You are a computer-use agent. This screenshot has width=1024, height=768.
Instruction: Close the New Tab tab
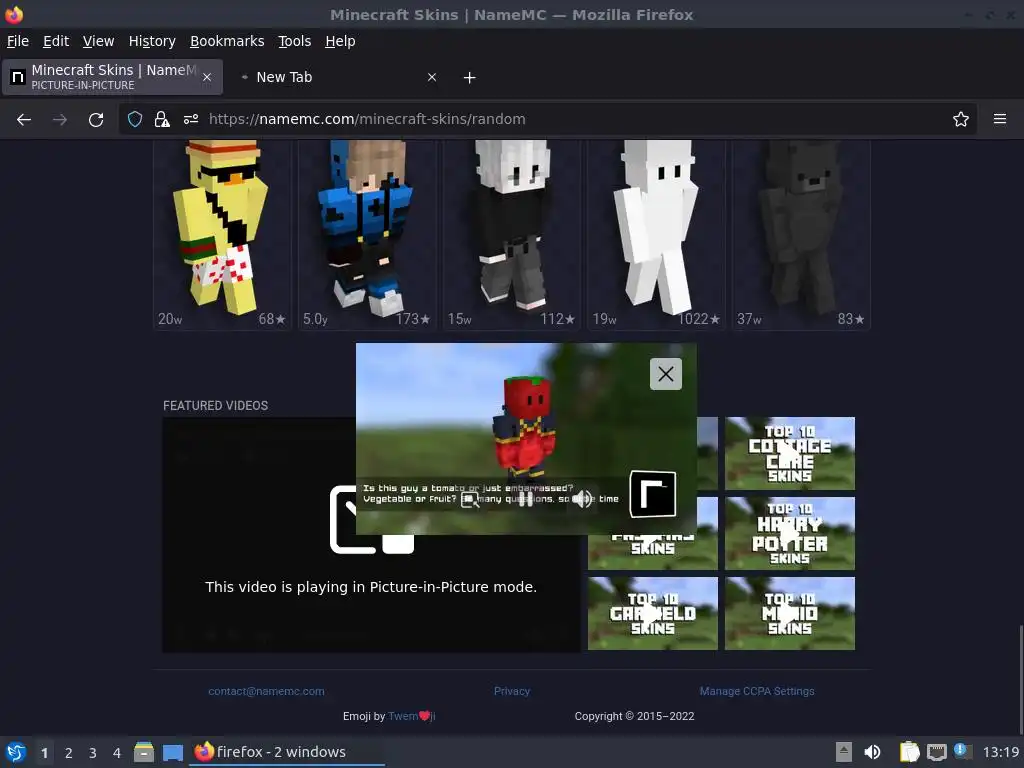[x=432, y=77]
